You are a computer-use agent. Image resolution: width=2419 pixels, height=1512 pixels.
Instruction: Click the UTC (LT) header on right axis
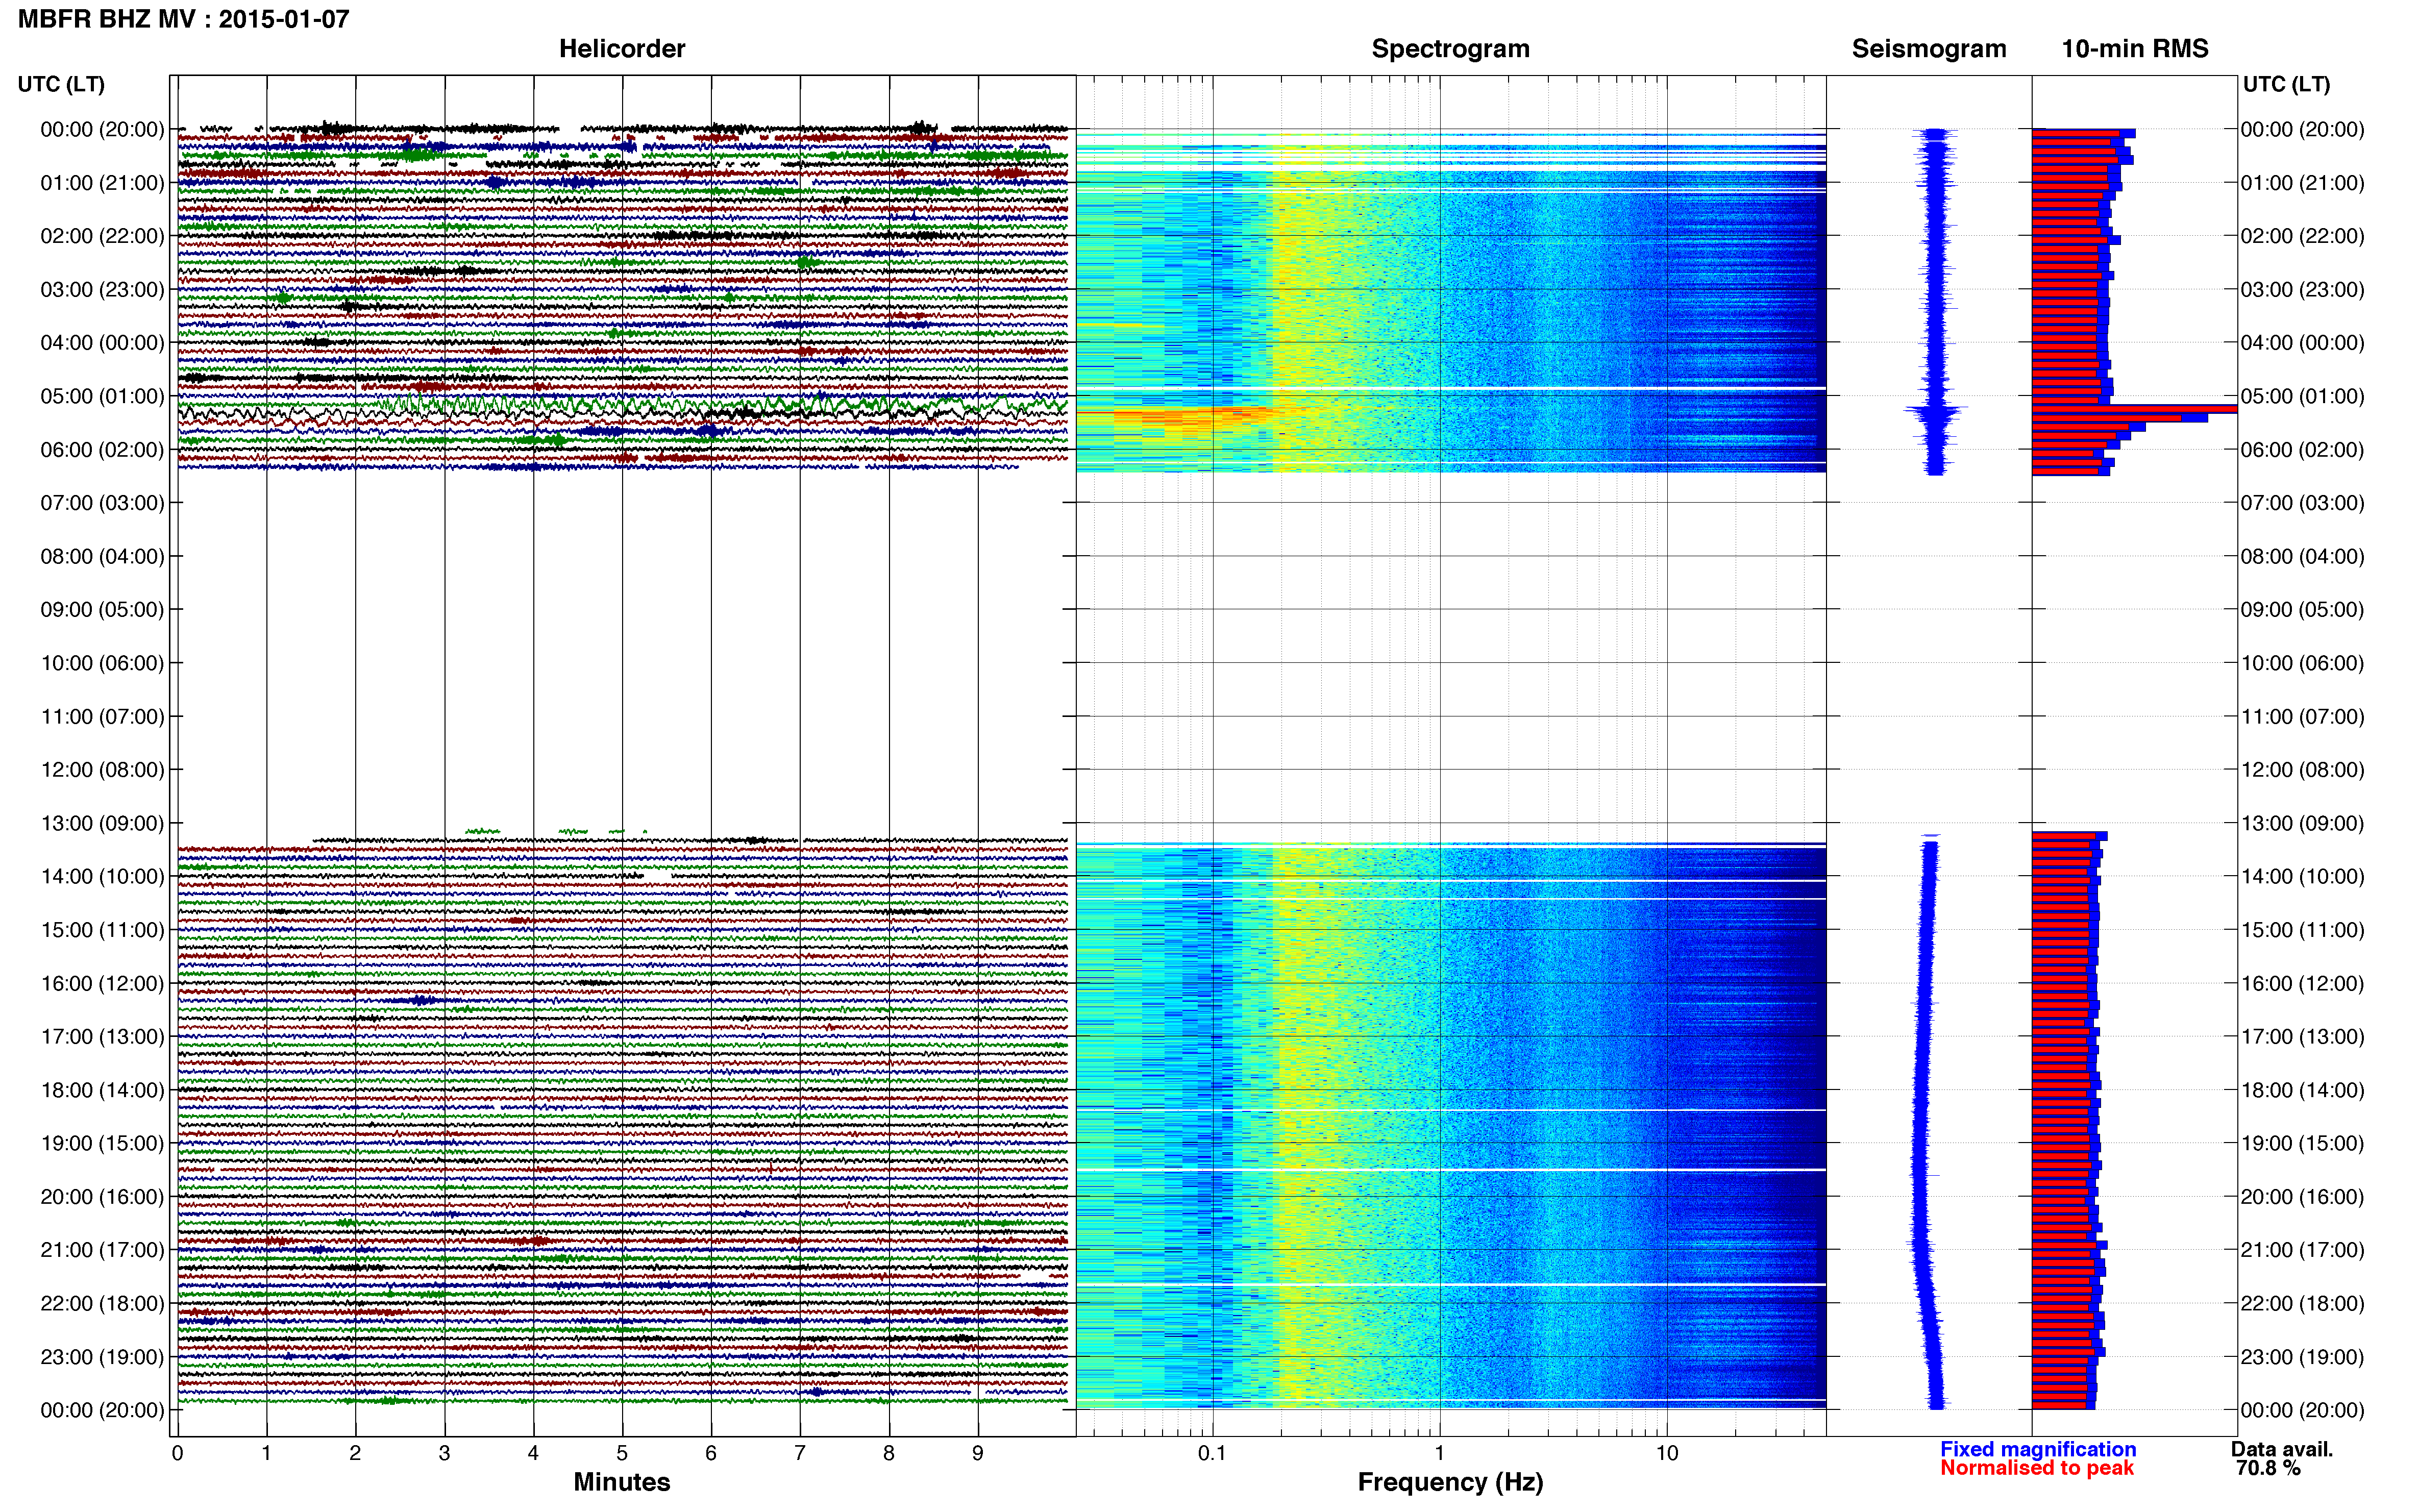tap(2286, 84)
